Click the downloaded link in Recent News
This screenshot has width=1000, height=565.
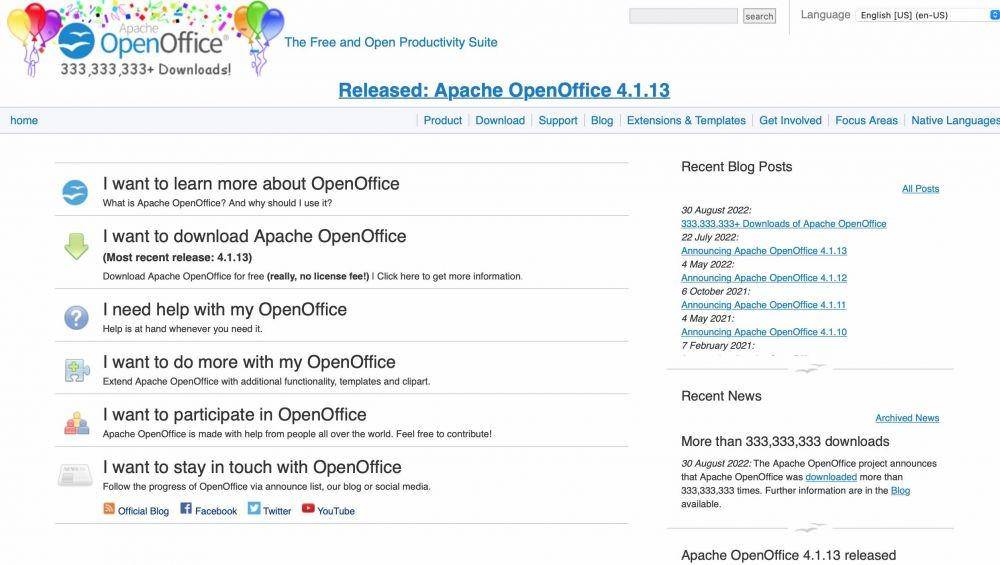point(831,477)
